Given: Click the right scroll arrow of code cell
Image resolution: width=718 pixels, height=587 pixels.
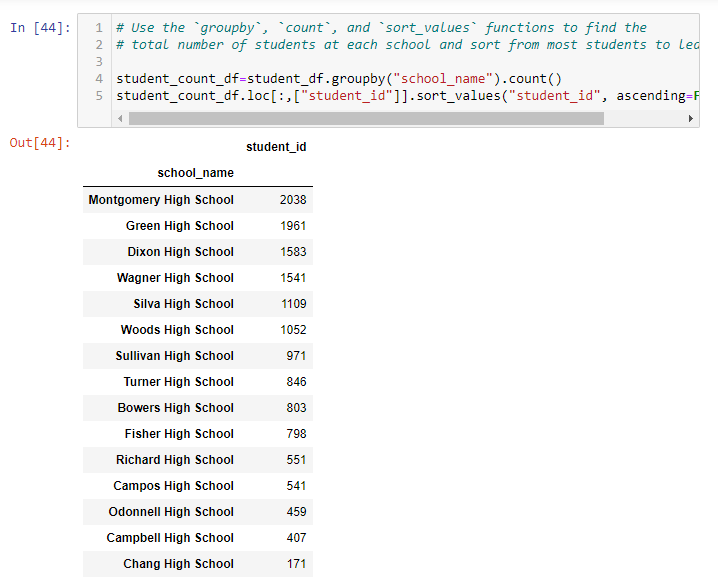Looking at the screenshot, I should (691, 119).
